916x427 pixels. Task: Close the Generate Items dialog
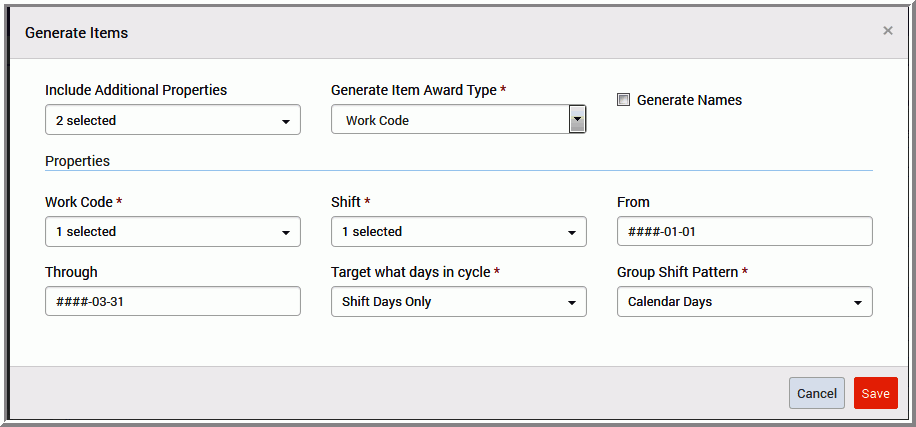pyautogui.click(x=887, y=31)
